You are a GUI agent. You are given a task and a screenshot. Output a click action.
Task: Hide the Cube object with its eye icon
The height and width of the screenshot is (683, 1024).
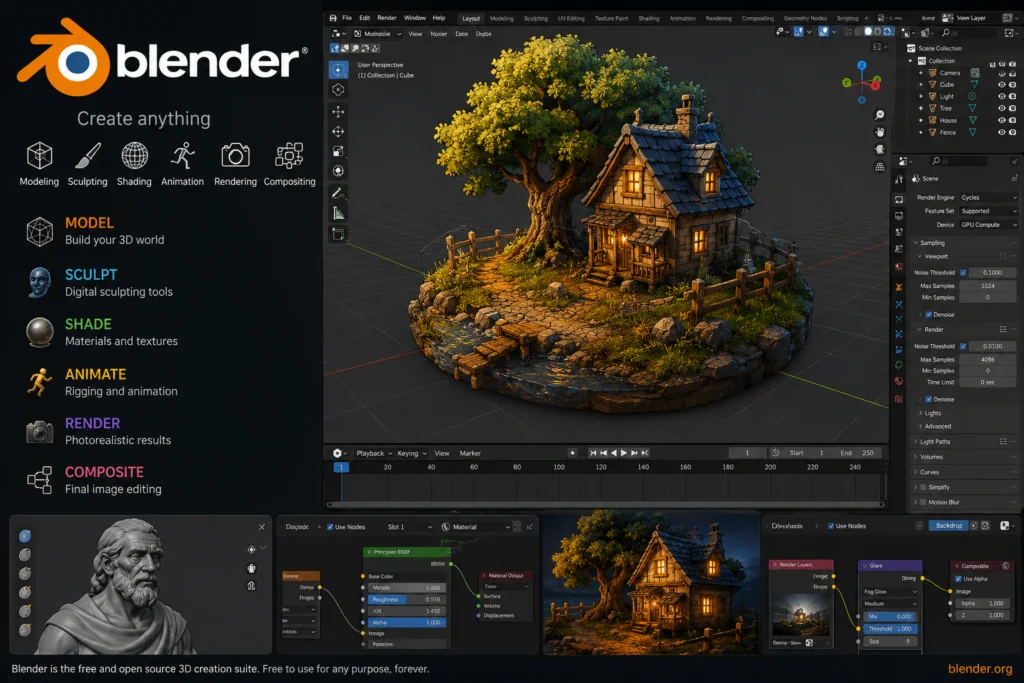coord(1002,85)
